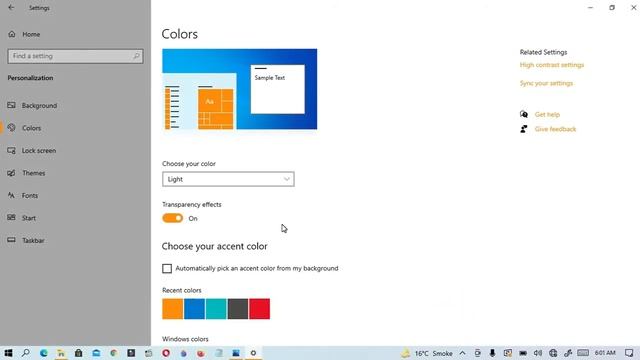Image resolution: width=640 pixels, height=360 pixels.
Task: Pick the orange recent color
Action: pos(173,309)
